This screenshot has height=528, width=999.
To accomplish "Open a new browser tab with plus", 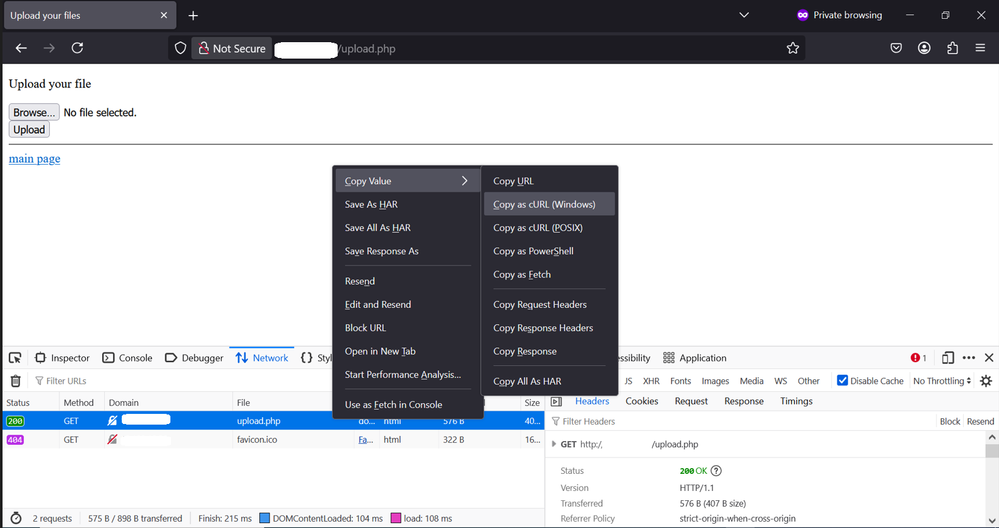I will tap(193, 15).
